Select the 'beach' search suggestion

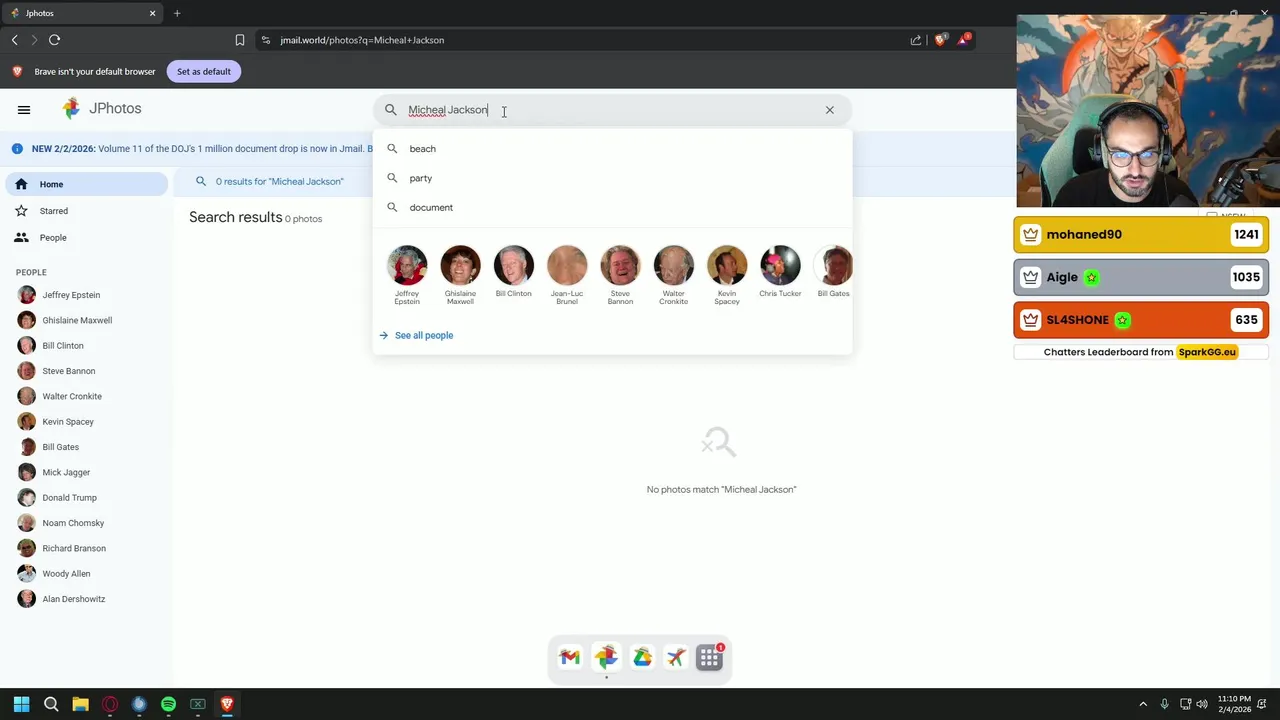pyautogui.click(x=612, y=149)
